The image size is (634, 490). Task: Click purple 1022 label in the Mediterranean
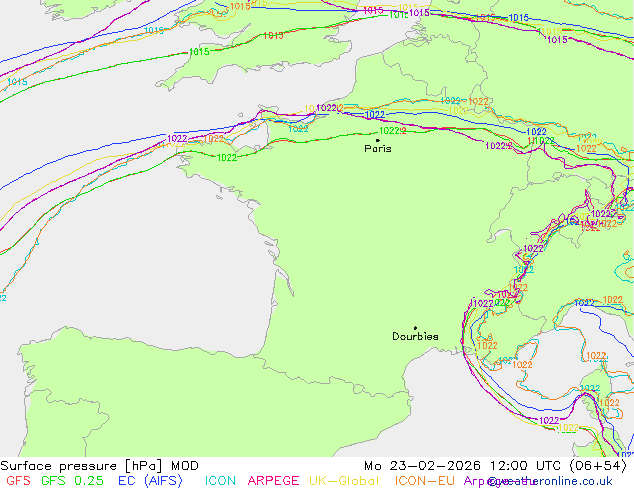[549, 421]
